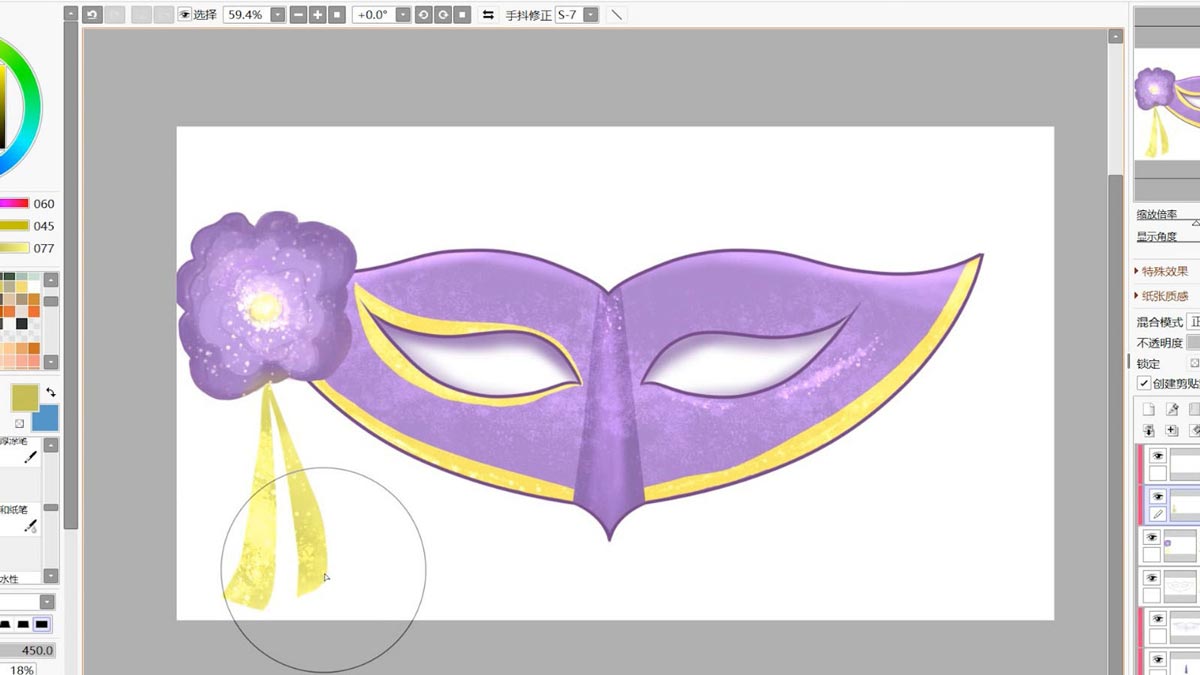
Task: Adjust the hue slider showing 060
Action: (14, 203)
